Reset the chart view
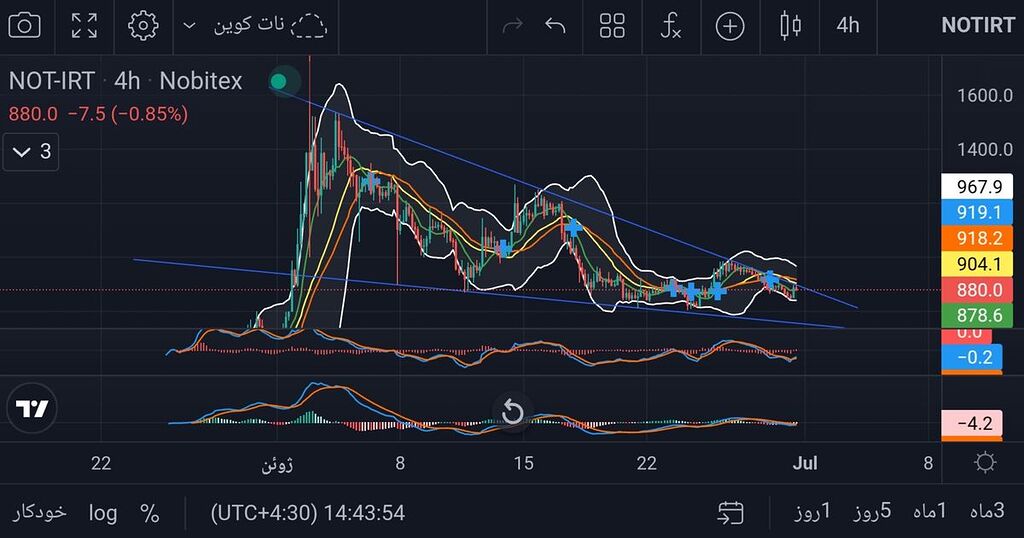Viewport: 1024px width, 538px height. point(512,411)
